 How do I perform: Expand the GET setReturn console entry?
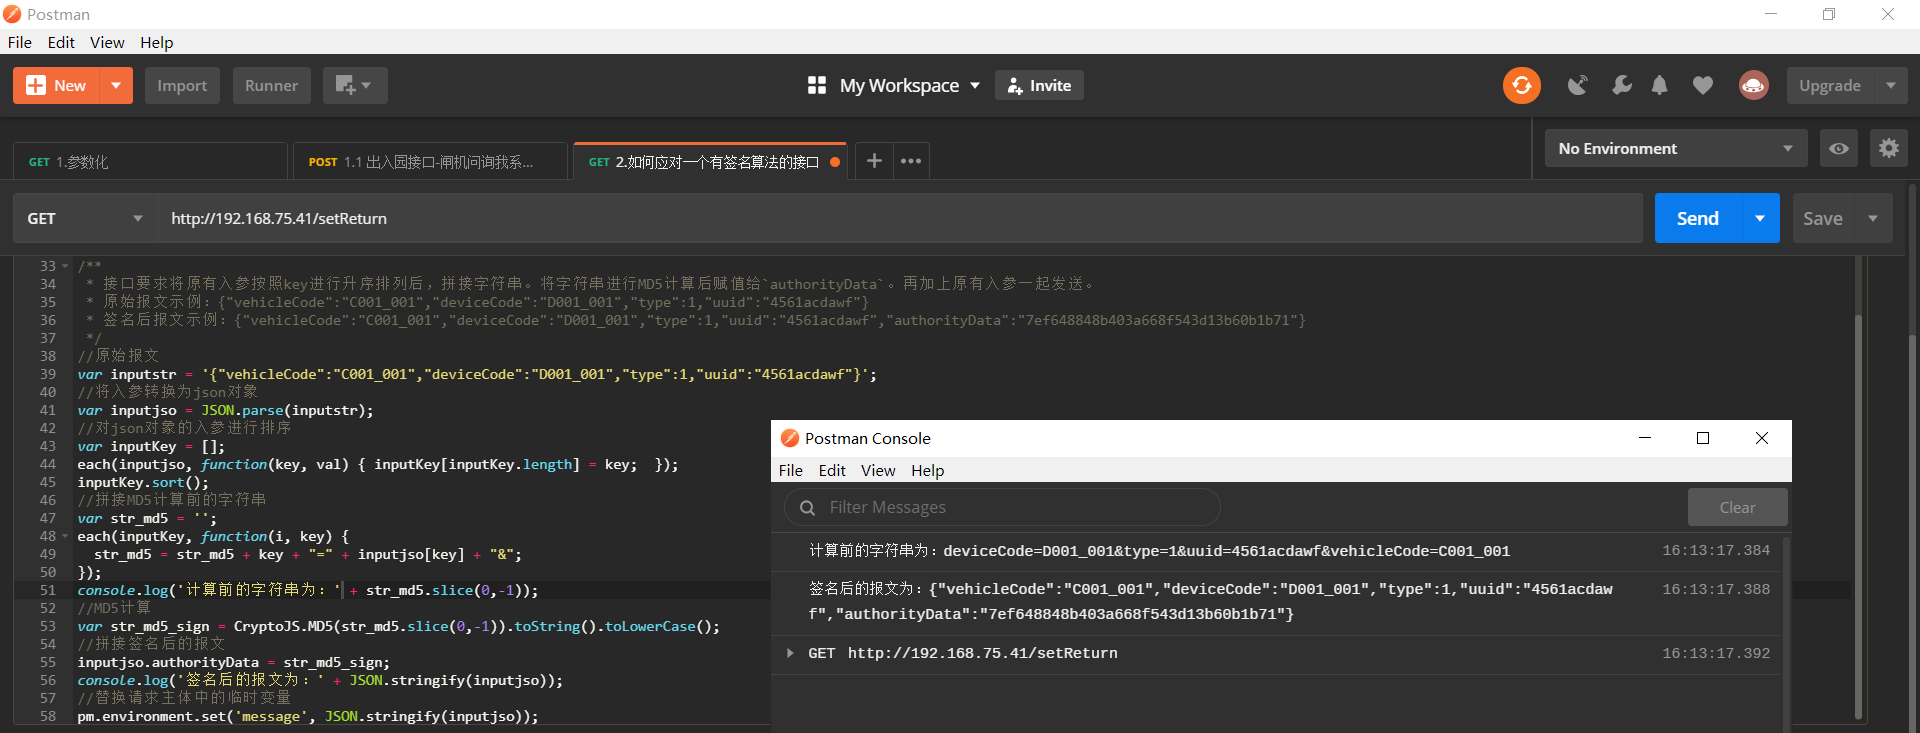point(790,653)
